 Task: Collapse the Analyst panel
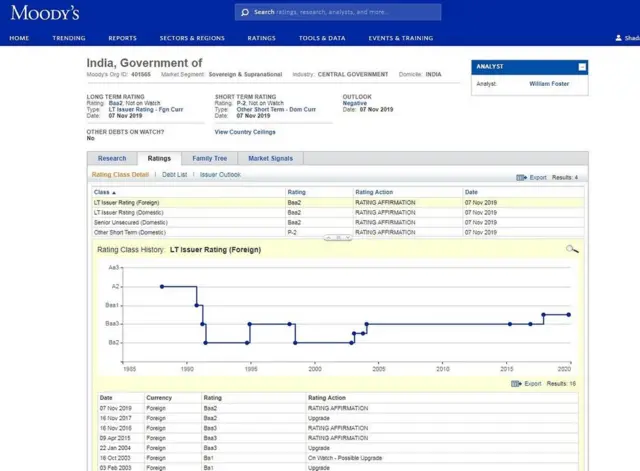581,67
